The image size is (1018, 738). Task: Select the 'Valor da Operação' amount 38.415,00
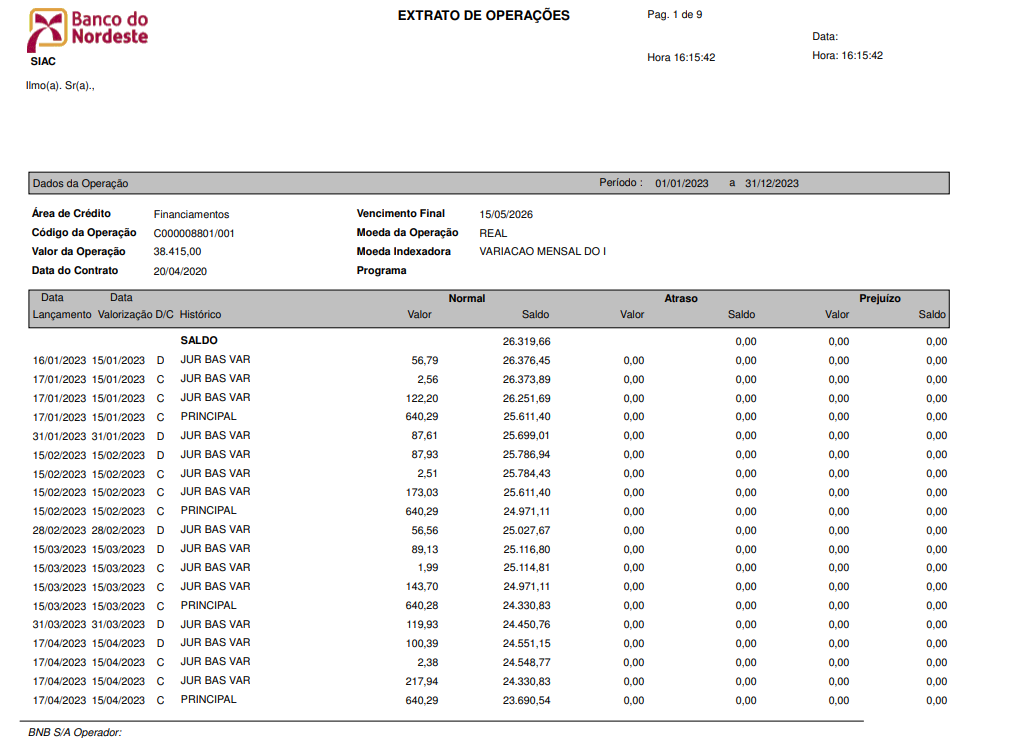point(177,252)
